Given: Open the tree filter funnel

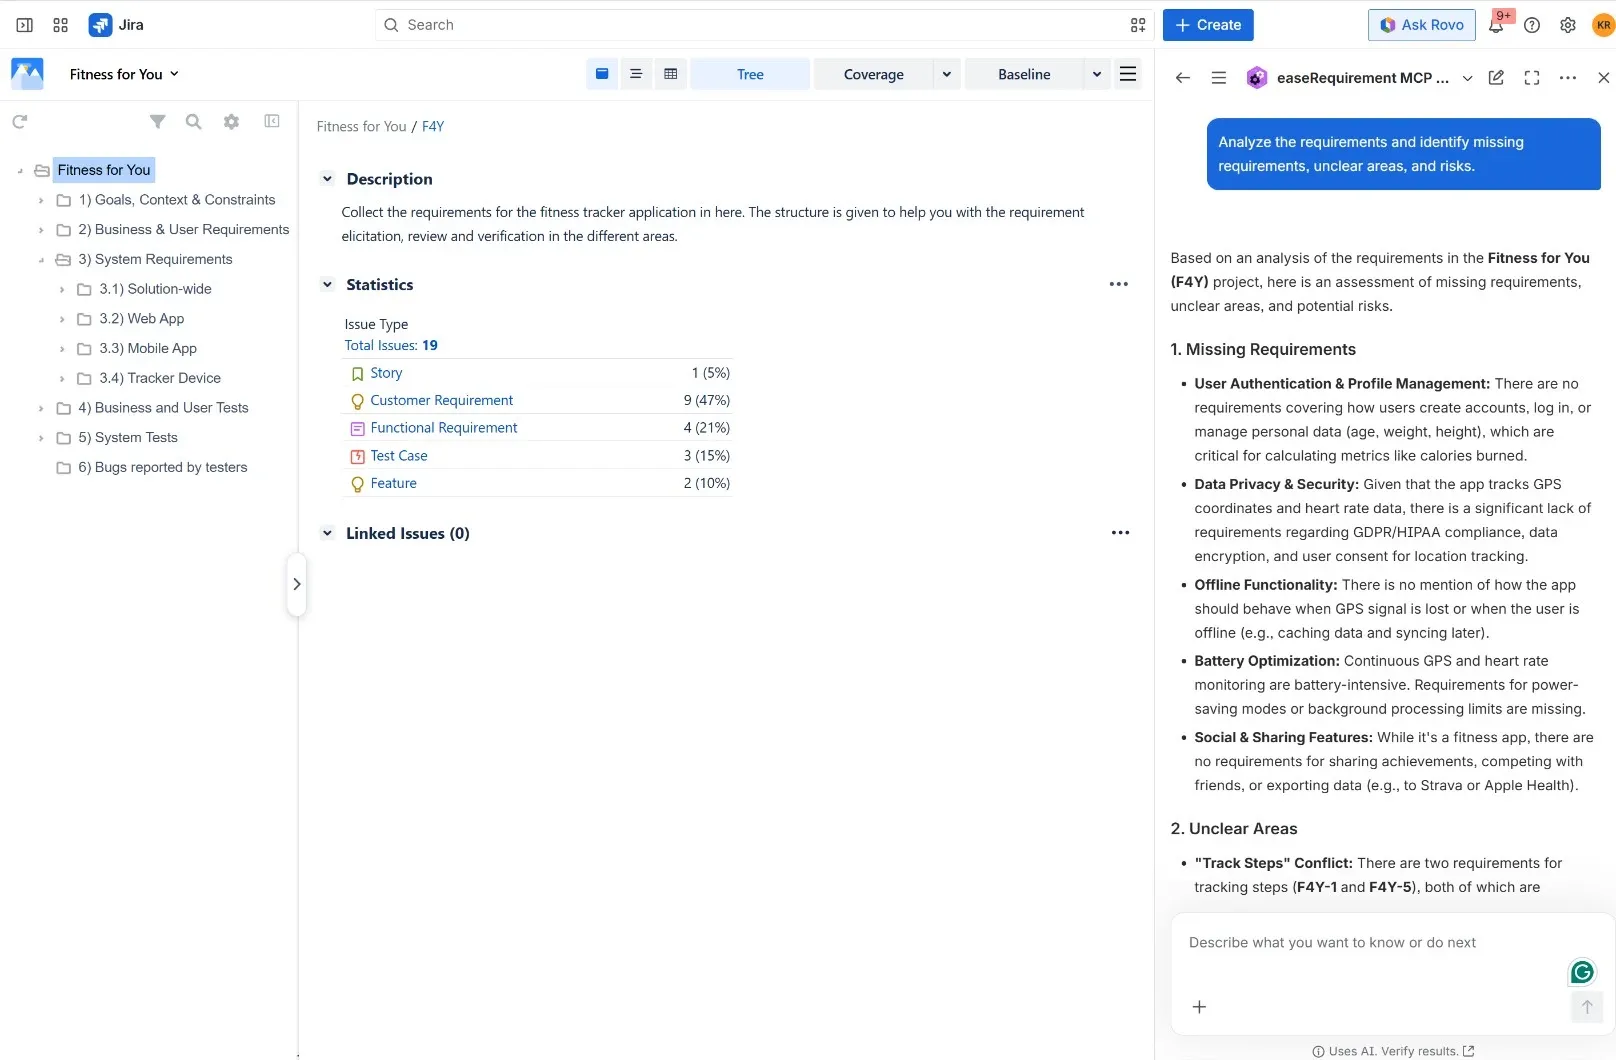Looking at the screenshot, I should 158,121.
